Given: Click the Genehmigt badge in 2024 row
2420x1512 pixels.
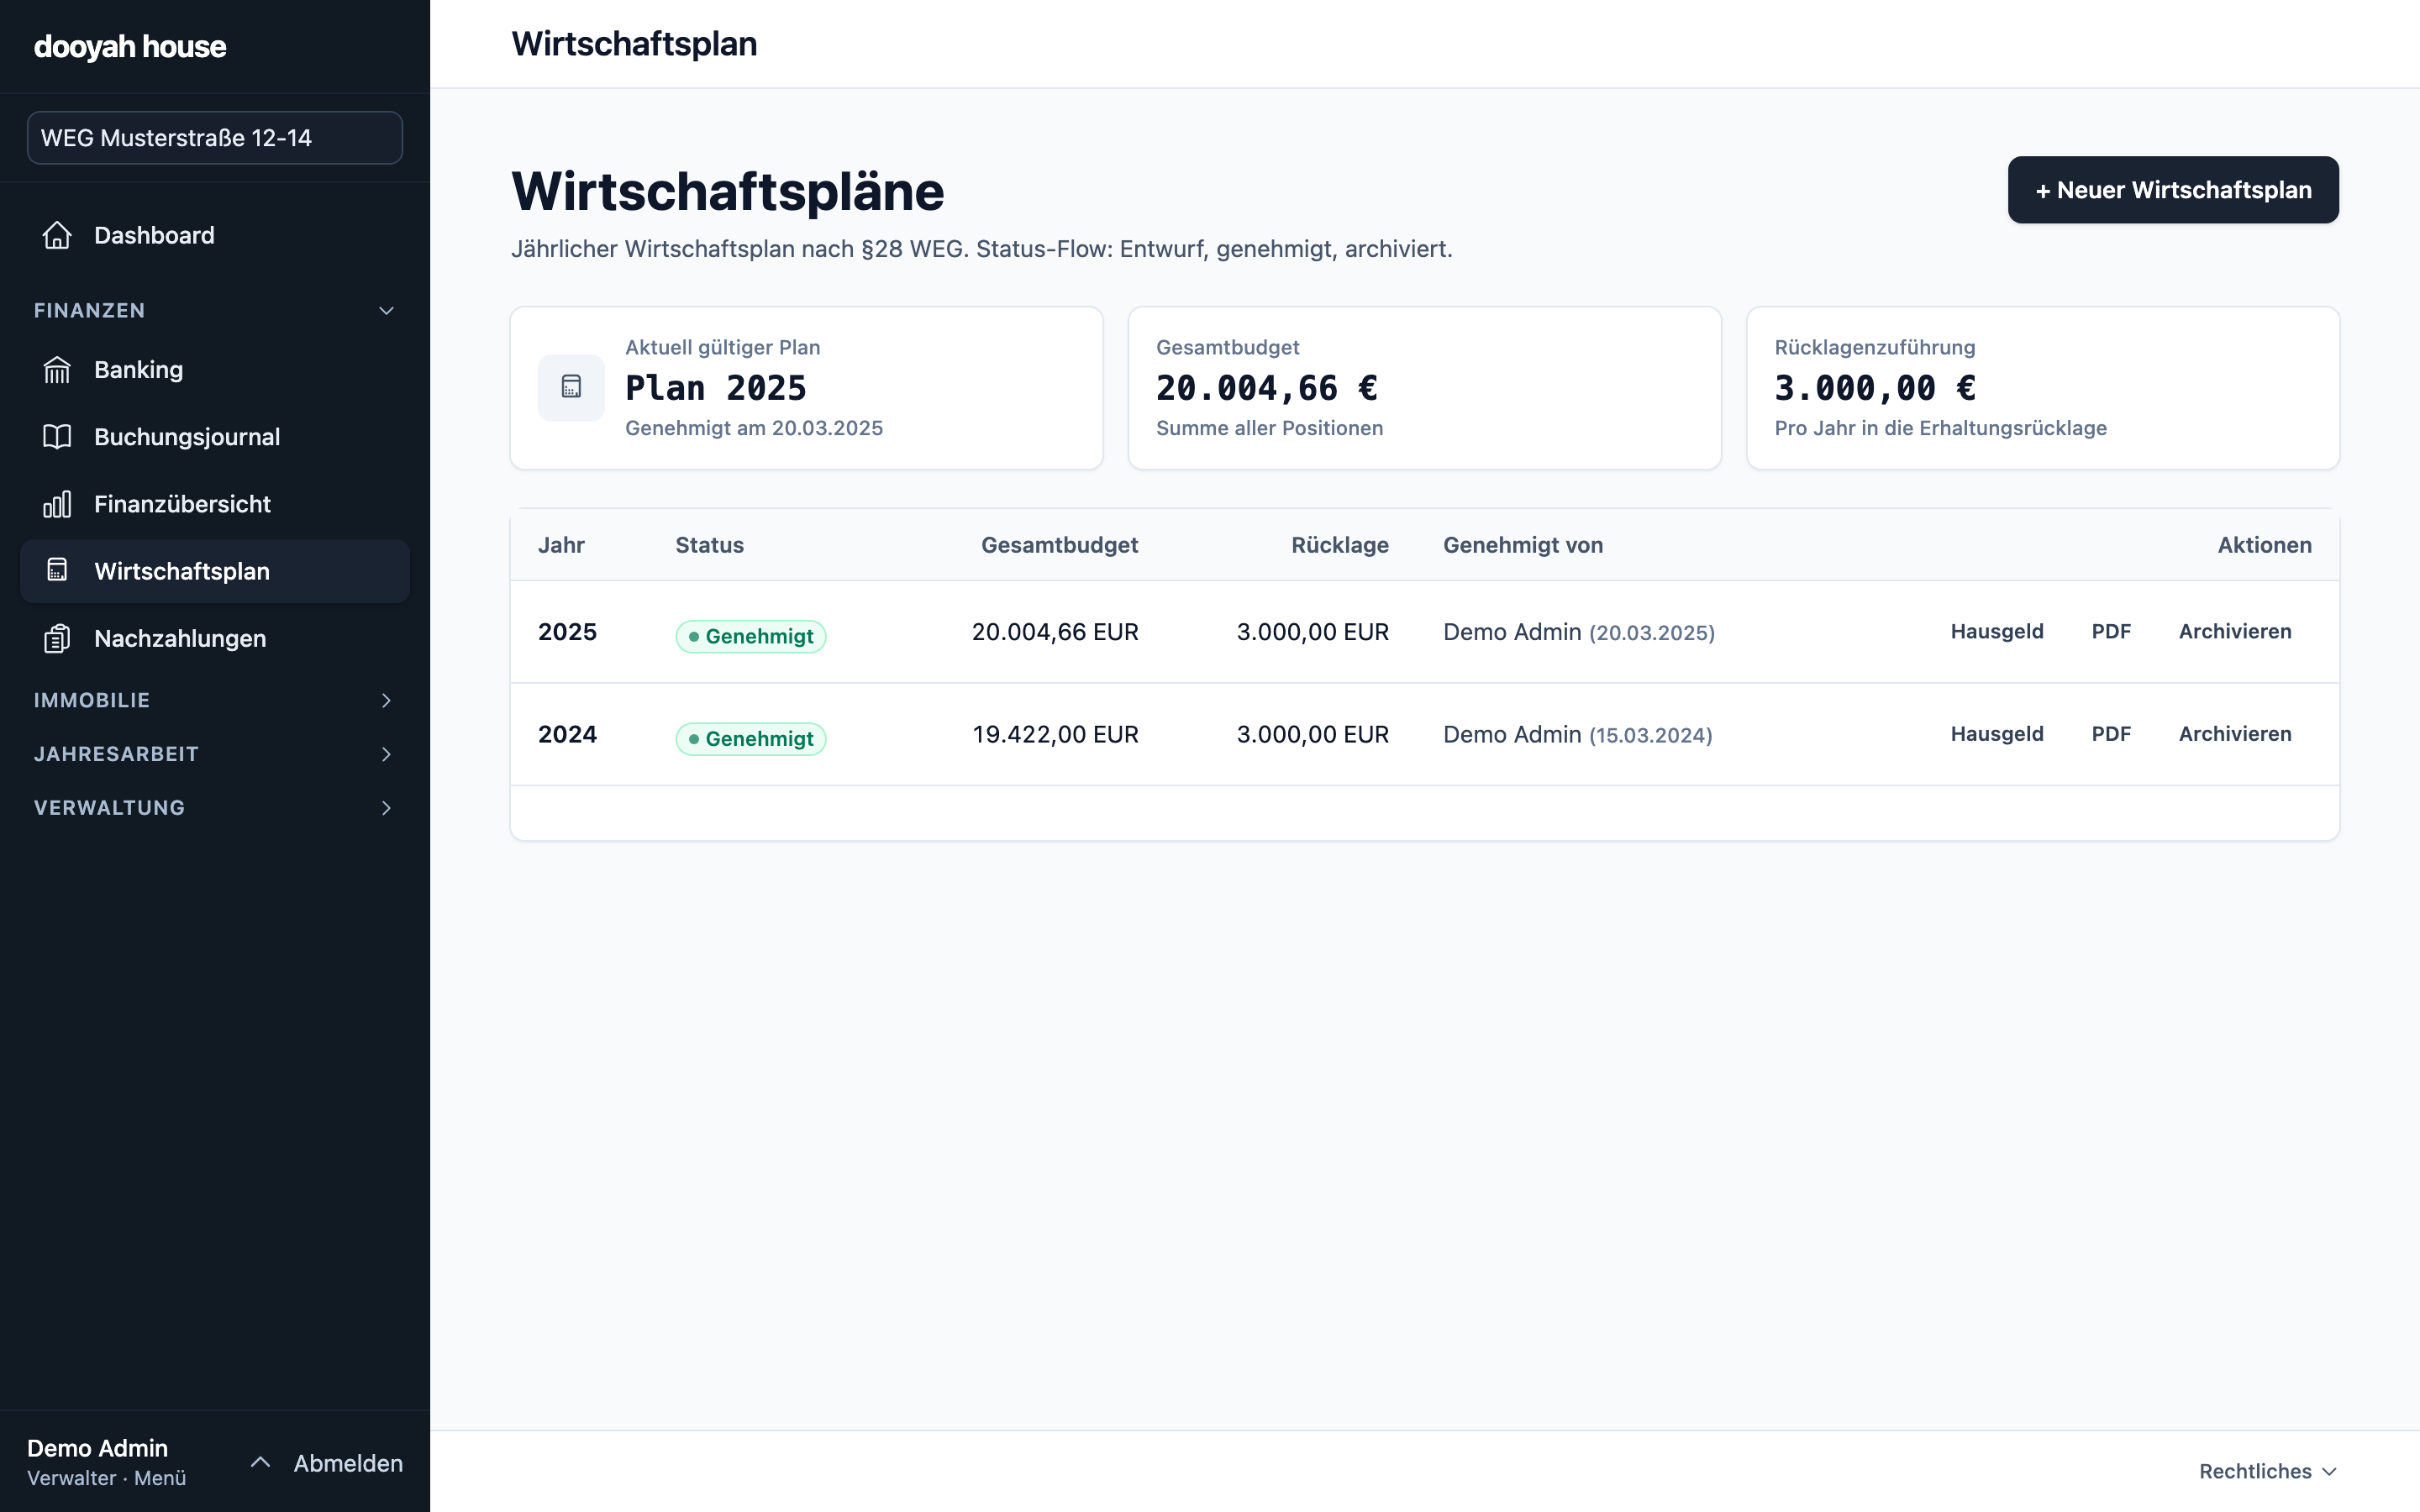Looking at the screenshot, I should point(751,739).
